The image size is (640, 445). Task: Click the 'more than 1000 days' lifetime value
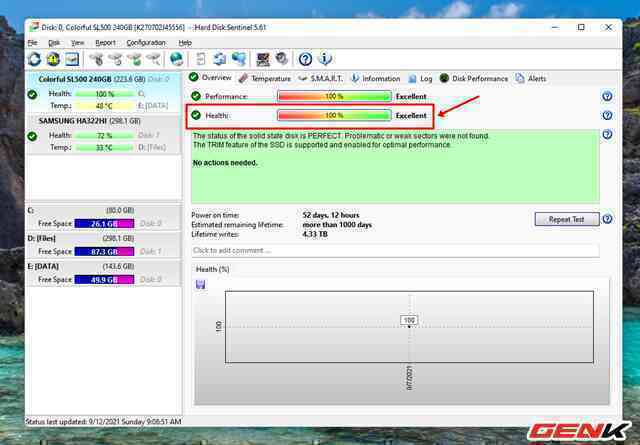coord(337,225)
